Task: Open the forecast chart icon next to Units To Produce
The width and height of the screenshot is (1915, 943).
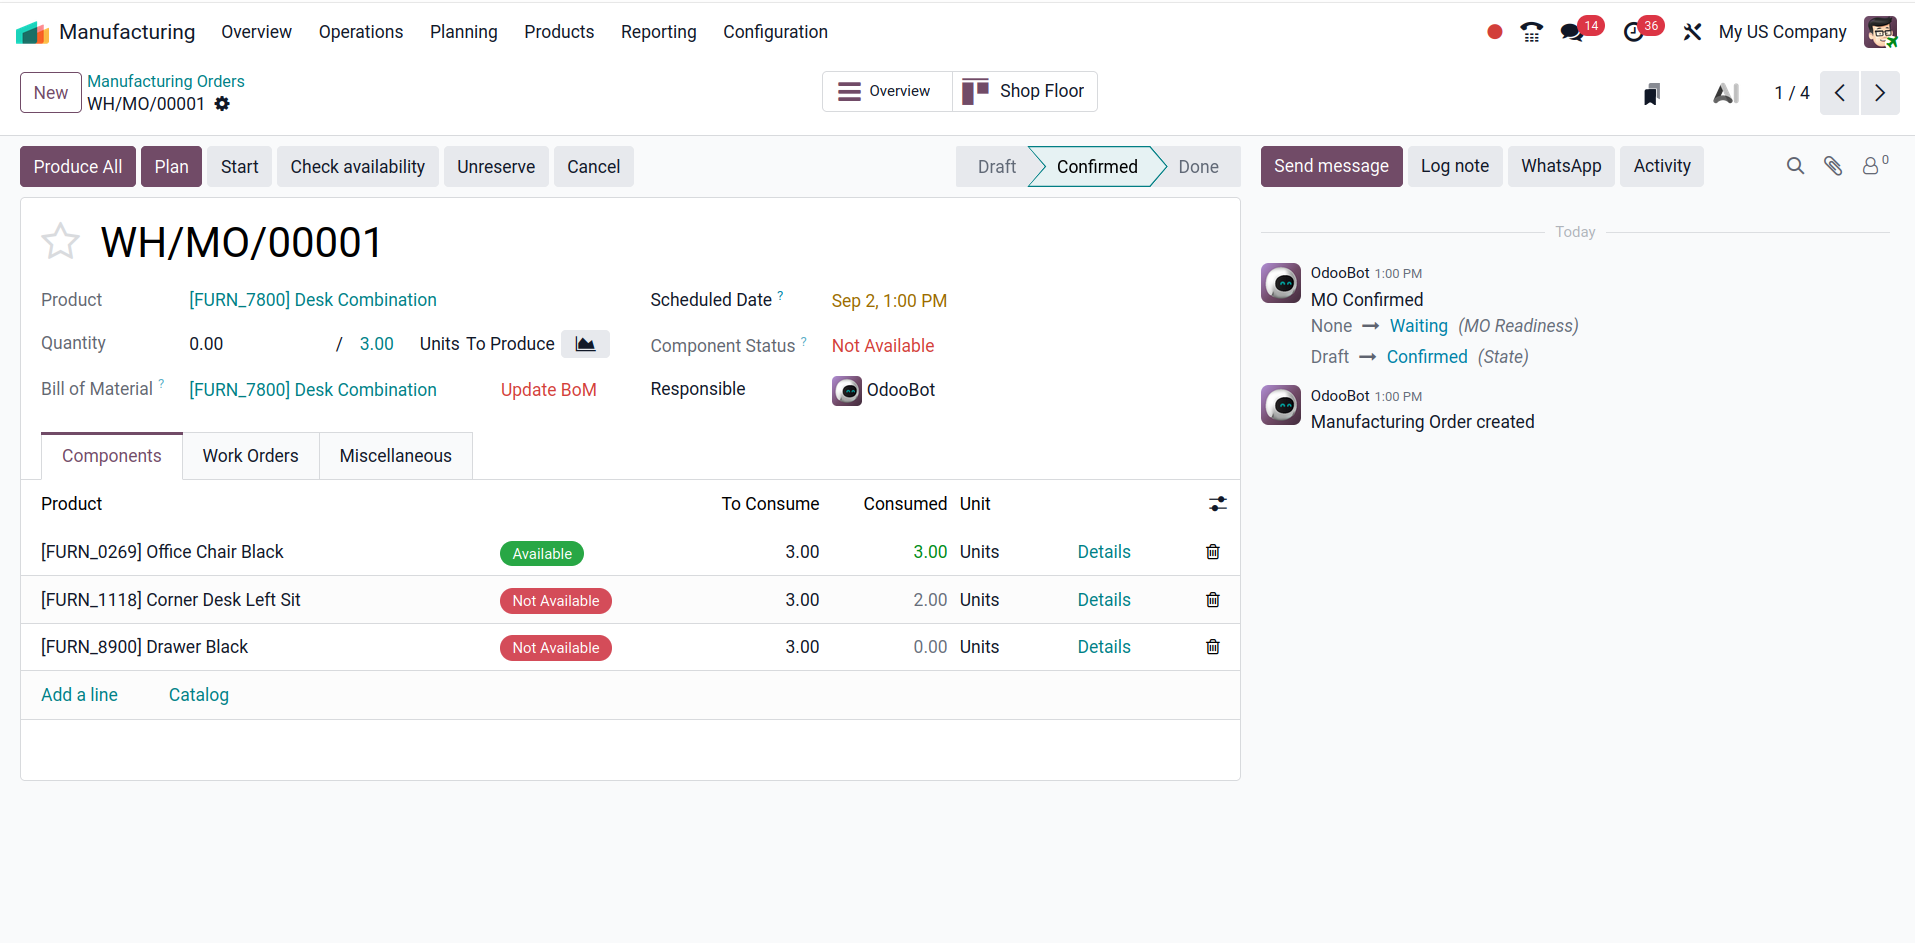Action: pyautogui.click(x=585, y=344)
